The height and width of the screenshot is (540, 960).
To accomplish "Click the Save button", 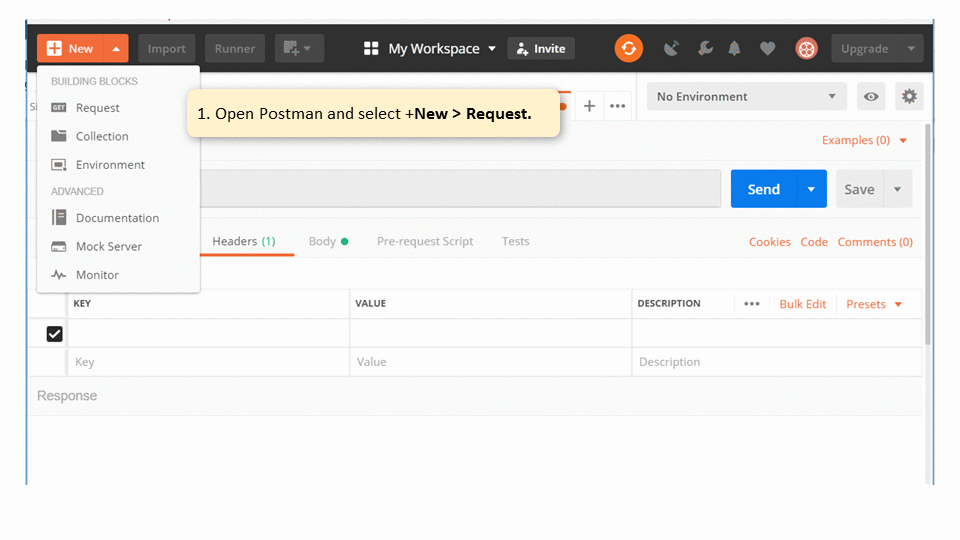I will coord(860,189).
